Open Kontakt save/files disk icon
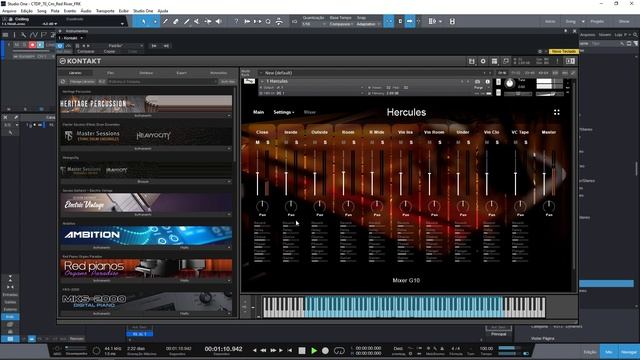 click(472, 61)
